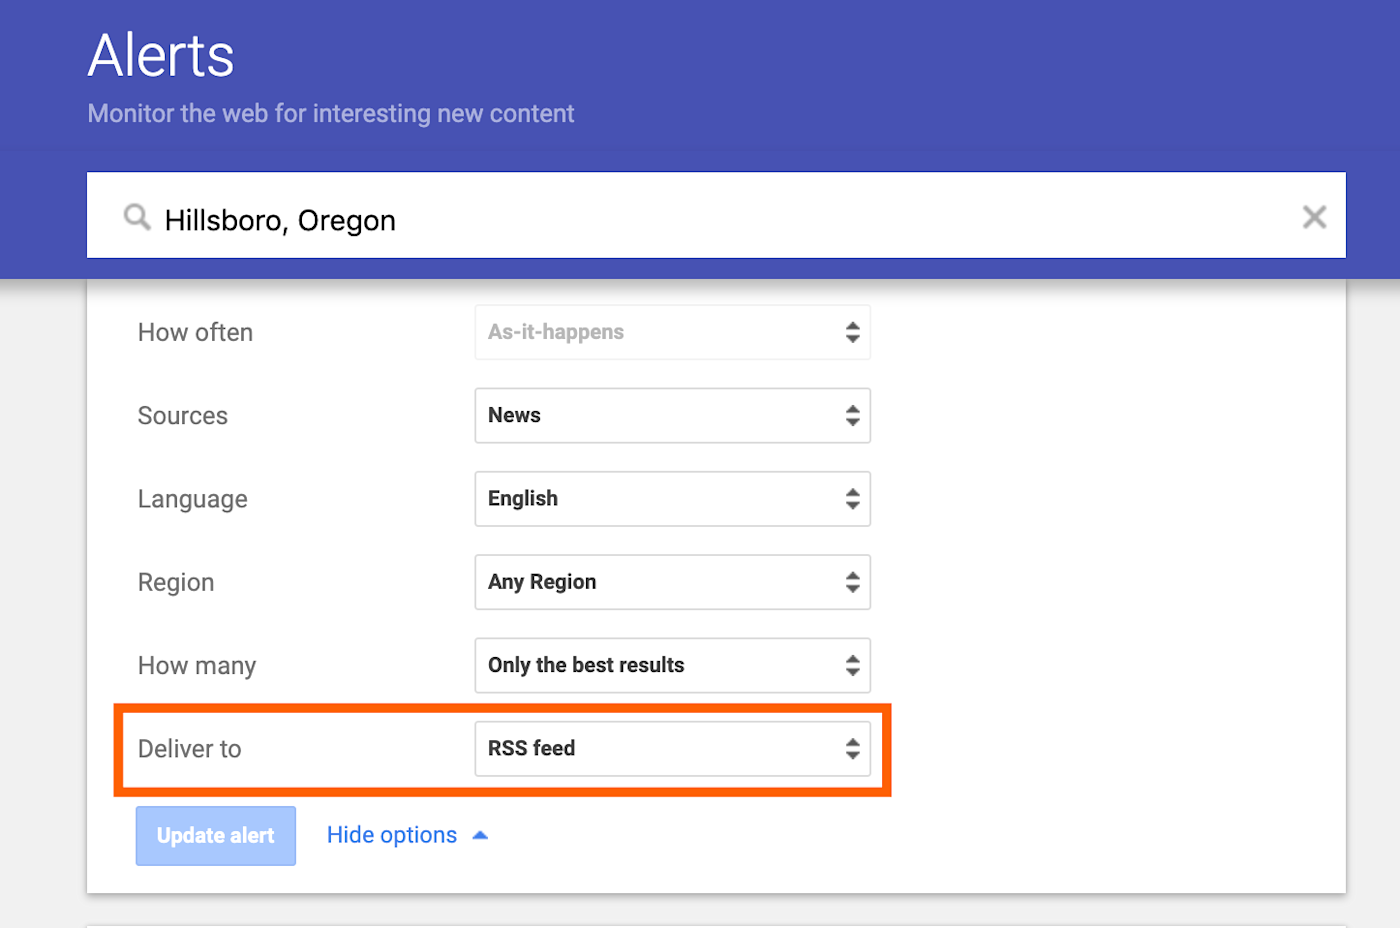
Task: Click the 'How many' row label
Action: [x=197, y=666]
